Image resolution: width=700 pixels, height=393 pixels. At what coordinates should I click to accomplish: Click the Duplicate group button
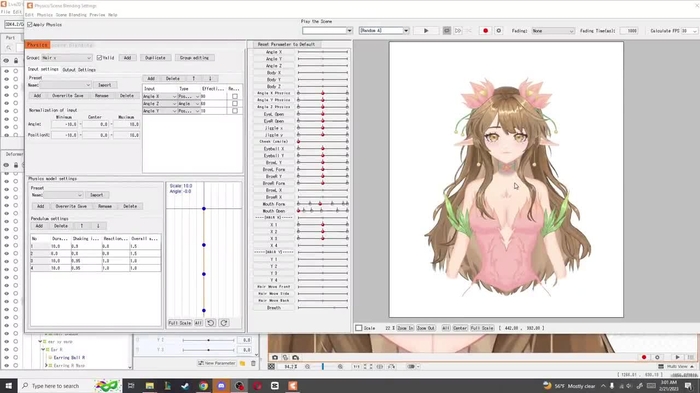[155, 58]
